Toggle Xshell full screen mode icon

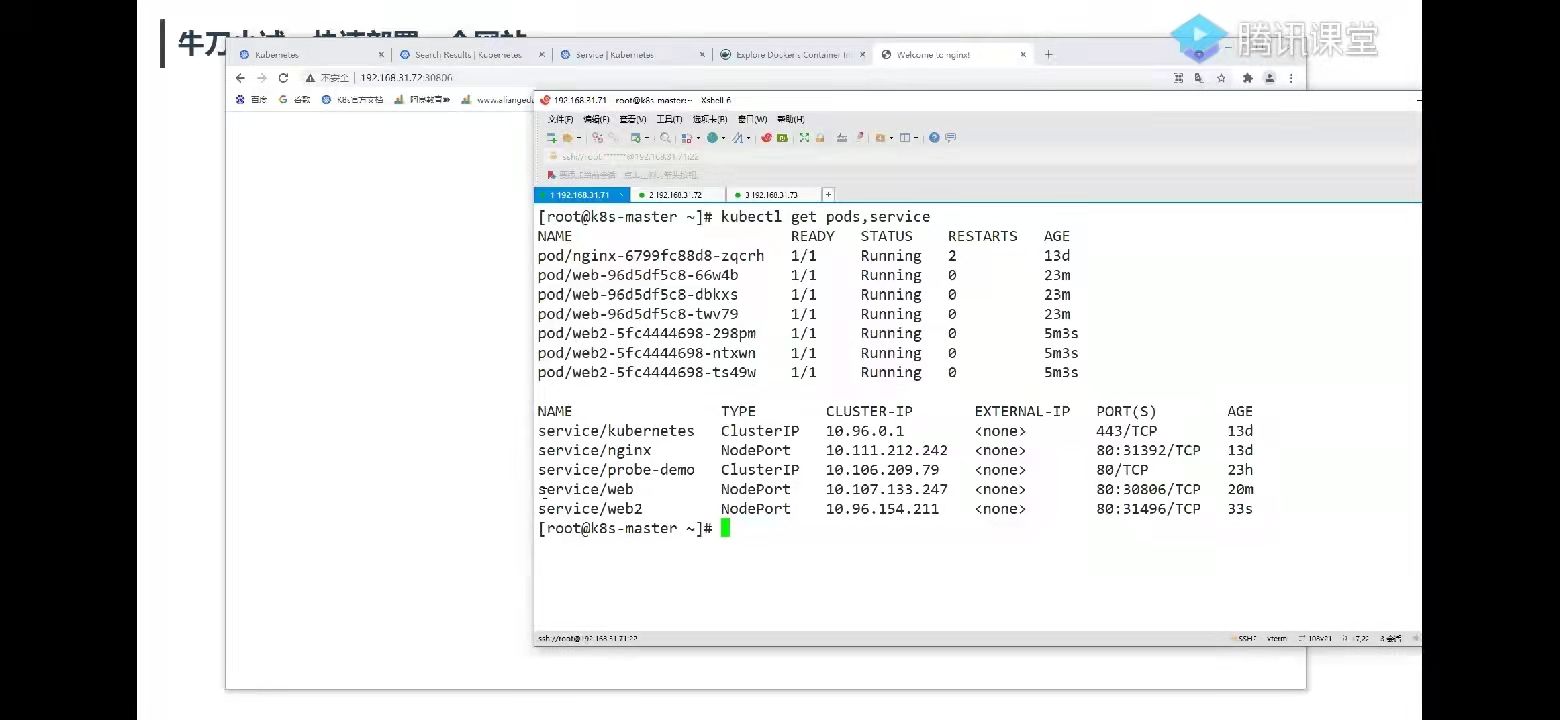(804, 138)
